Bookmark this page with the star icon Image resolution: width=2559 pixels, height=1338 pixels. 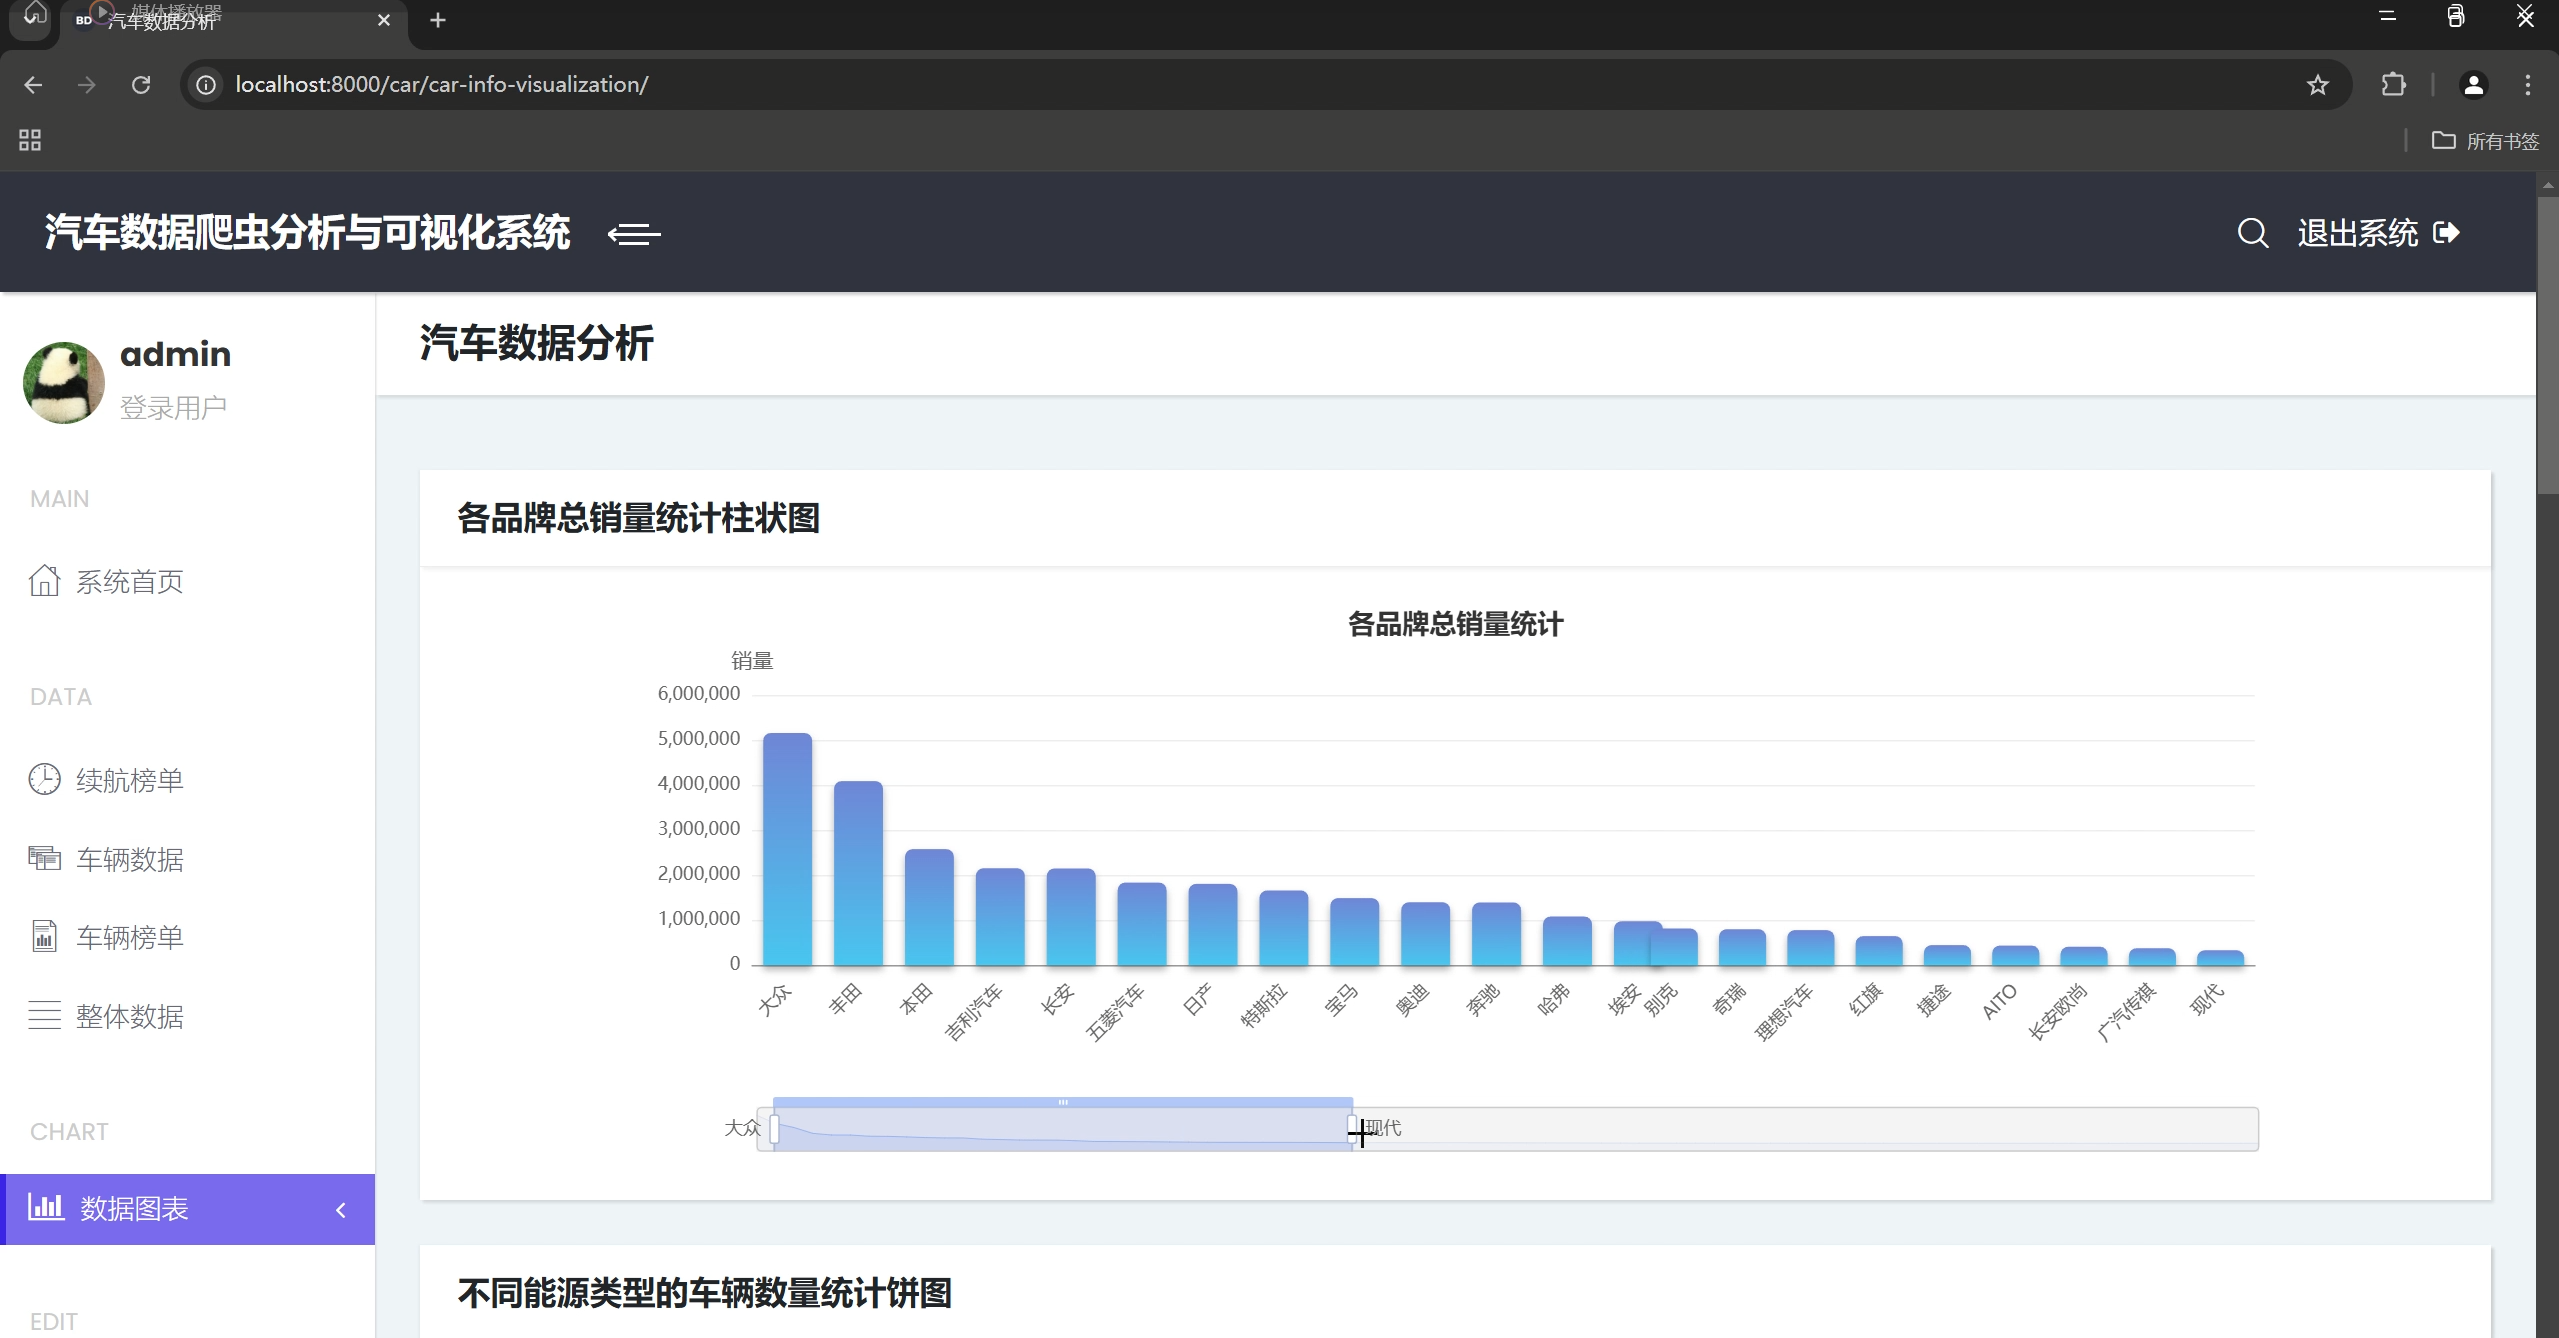(2318, 85)
